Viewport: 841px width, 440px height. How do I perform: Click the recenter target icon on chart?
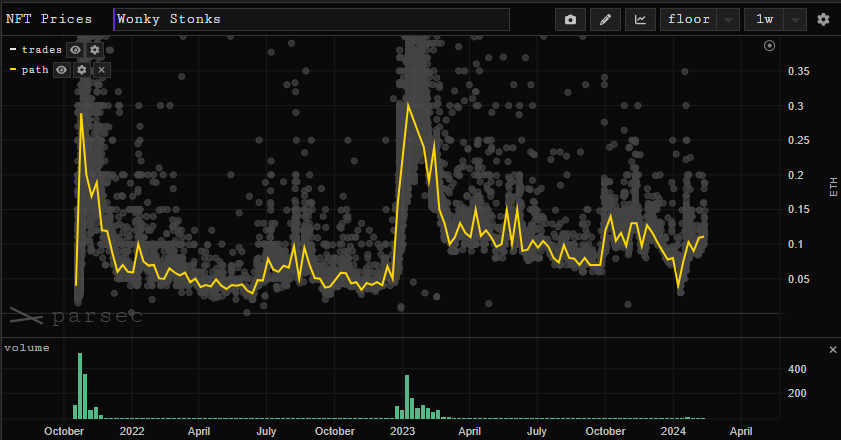coord(769,46)
